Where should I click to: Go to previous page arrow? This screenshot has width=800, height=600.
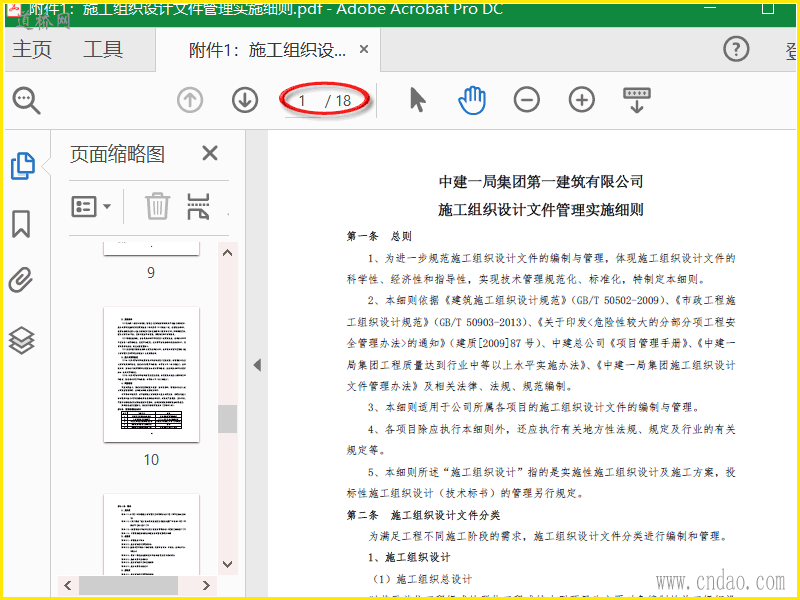point(190,100)
